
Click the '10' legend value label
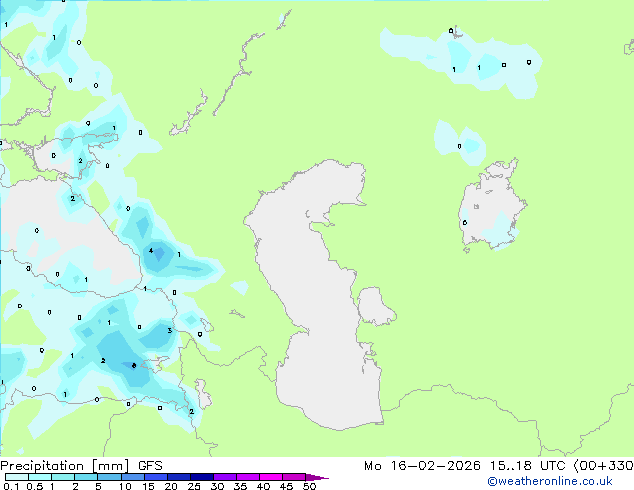point(125,486)
